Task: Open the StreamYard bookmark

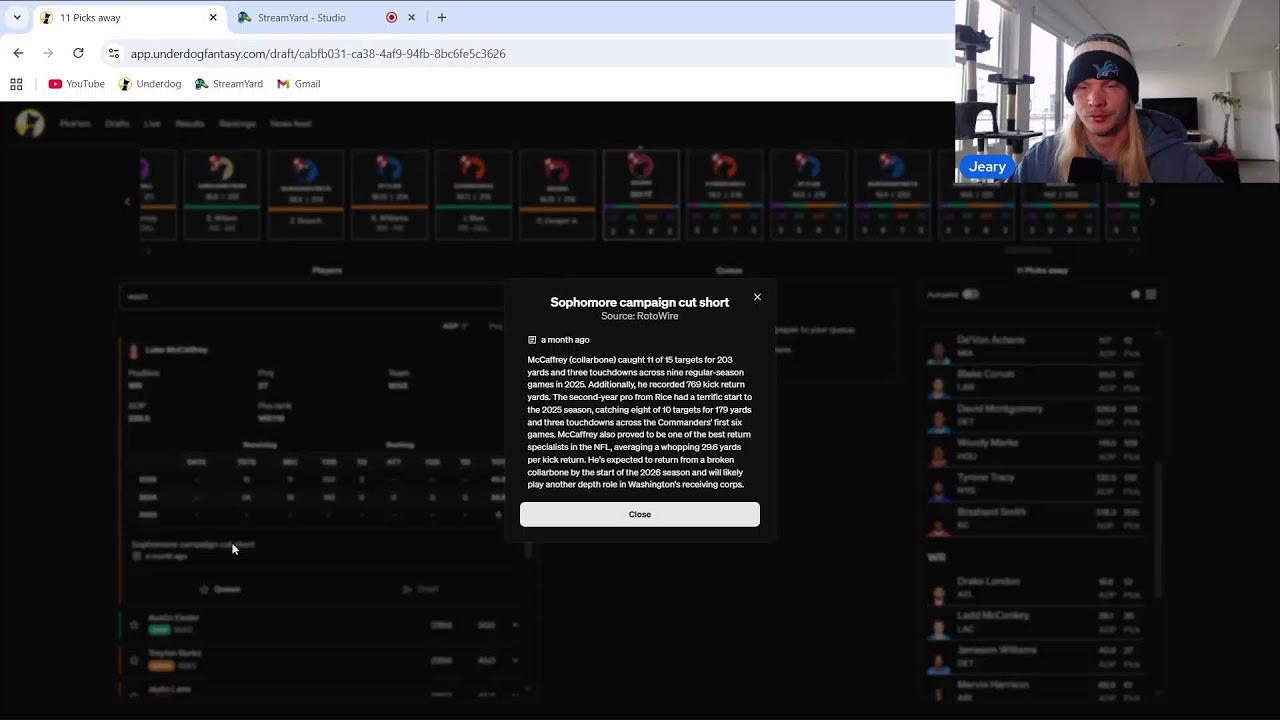Action: tap(229, 84)
